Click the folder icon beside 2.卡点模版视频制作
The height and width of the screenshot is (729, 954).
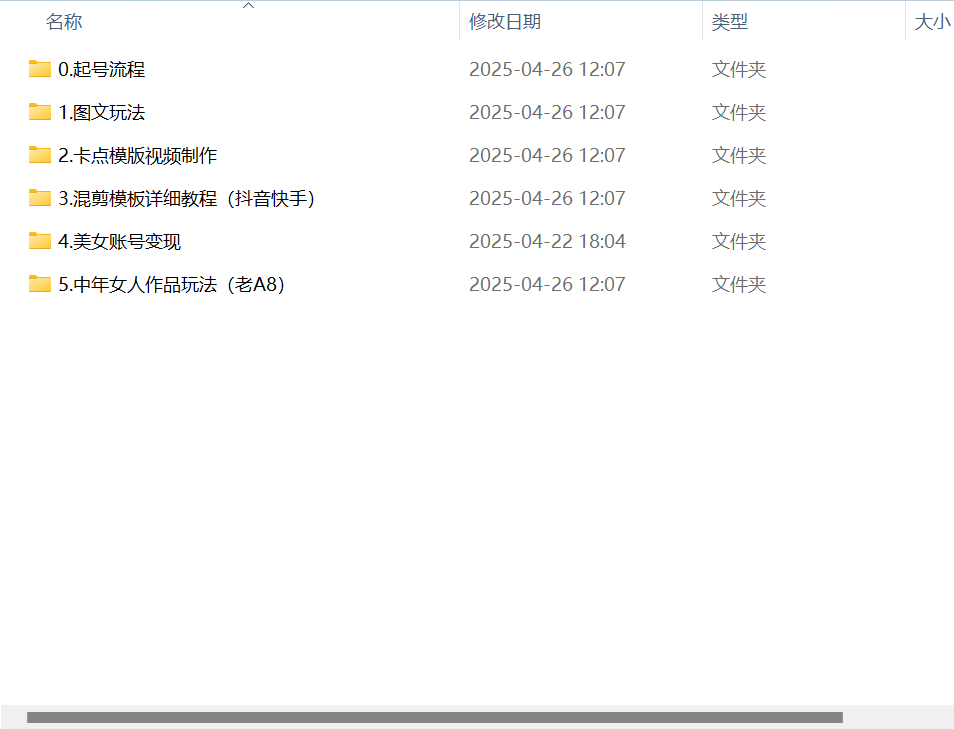pos(38,155)
